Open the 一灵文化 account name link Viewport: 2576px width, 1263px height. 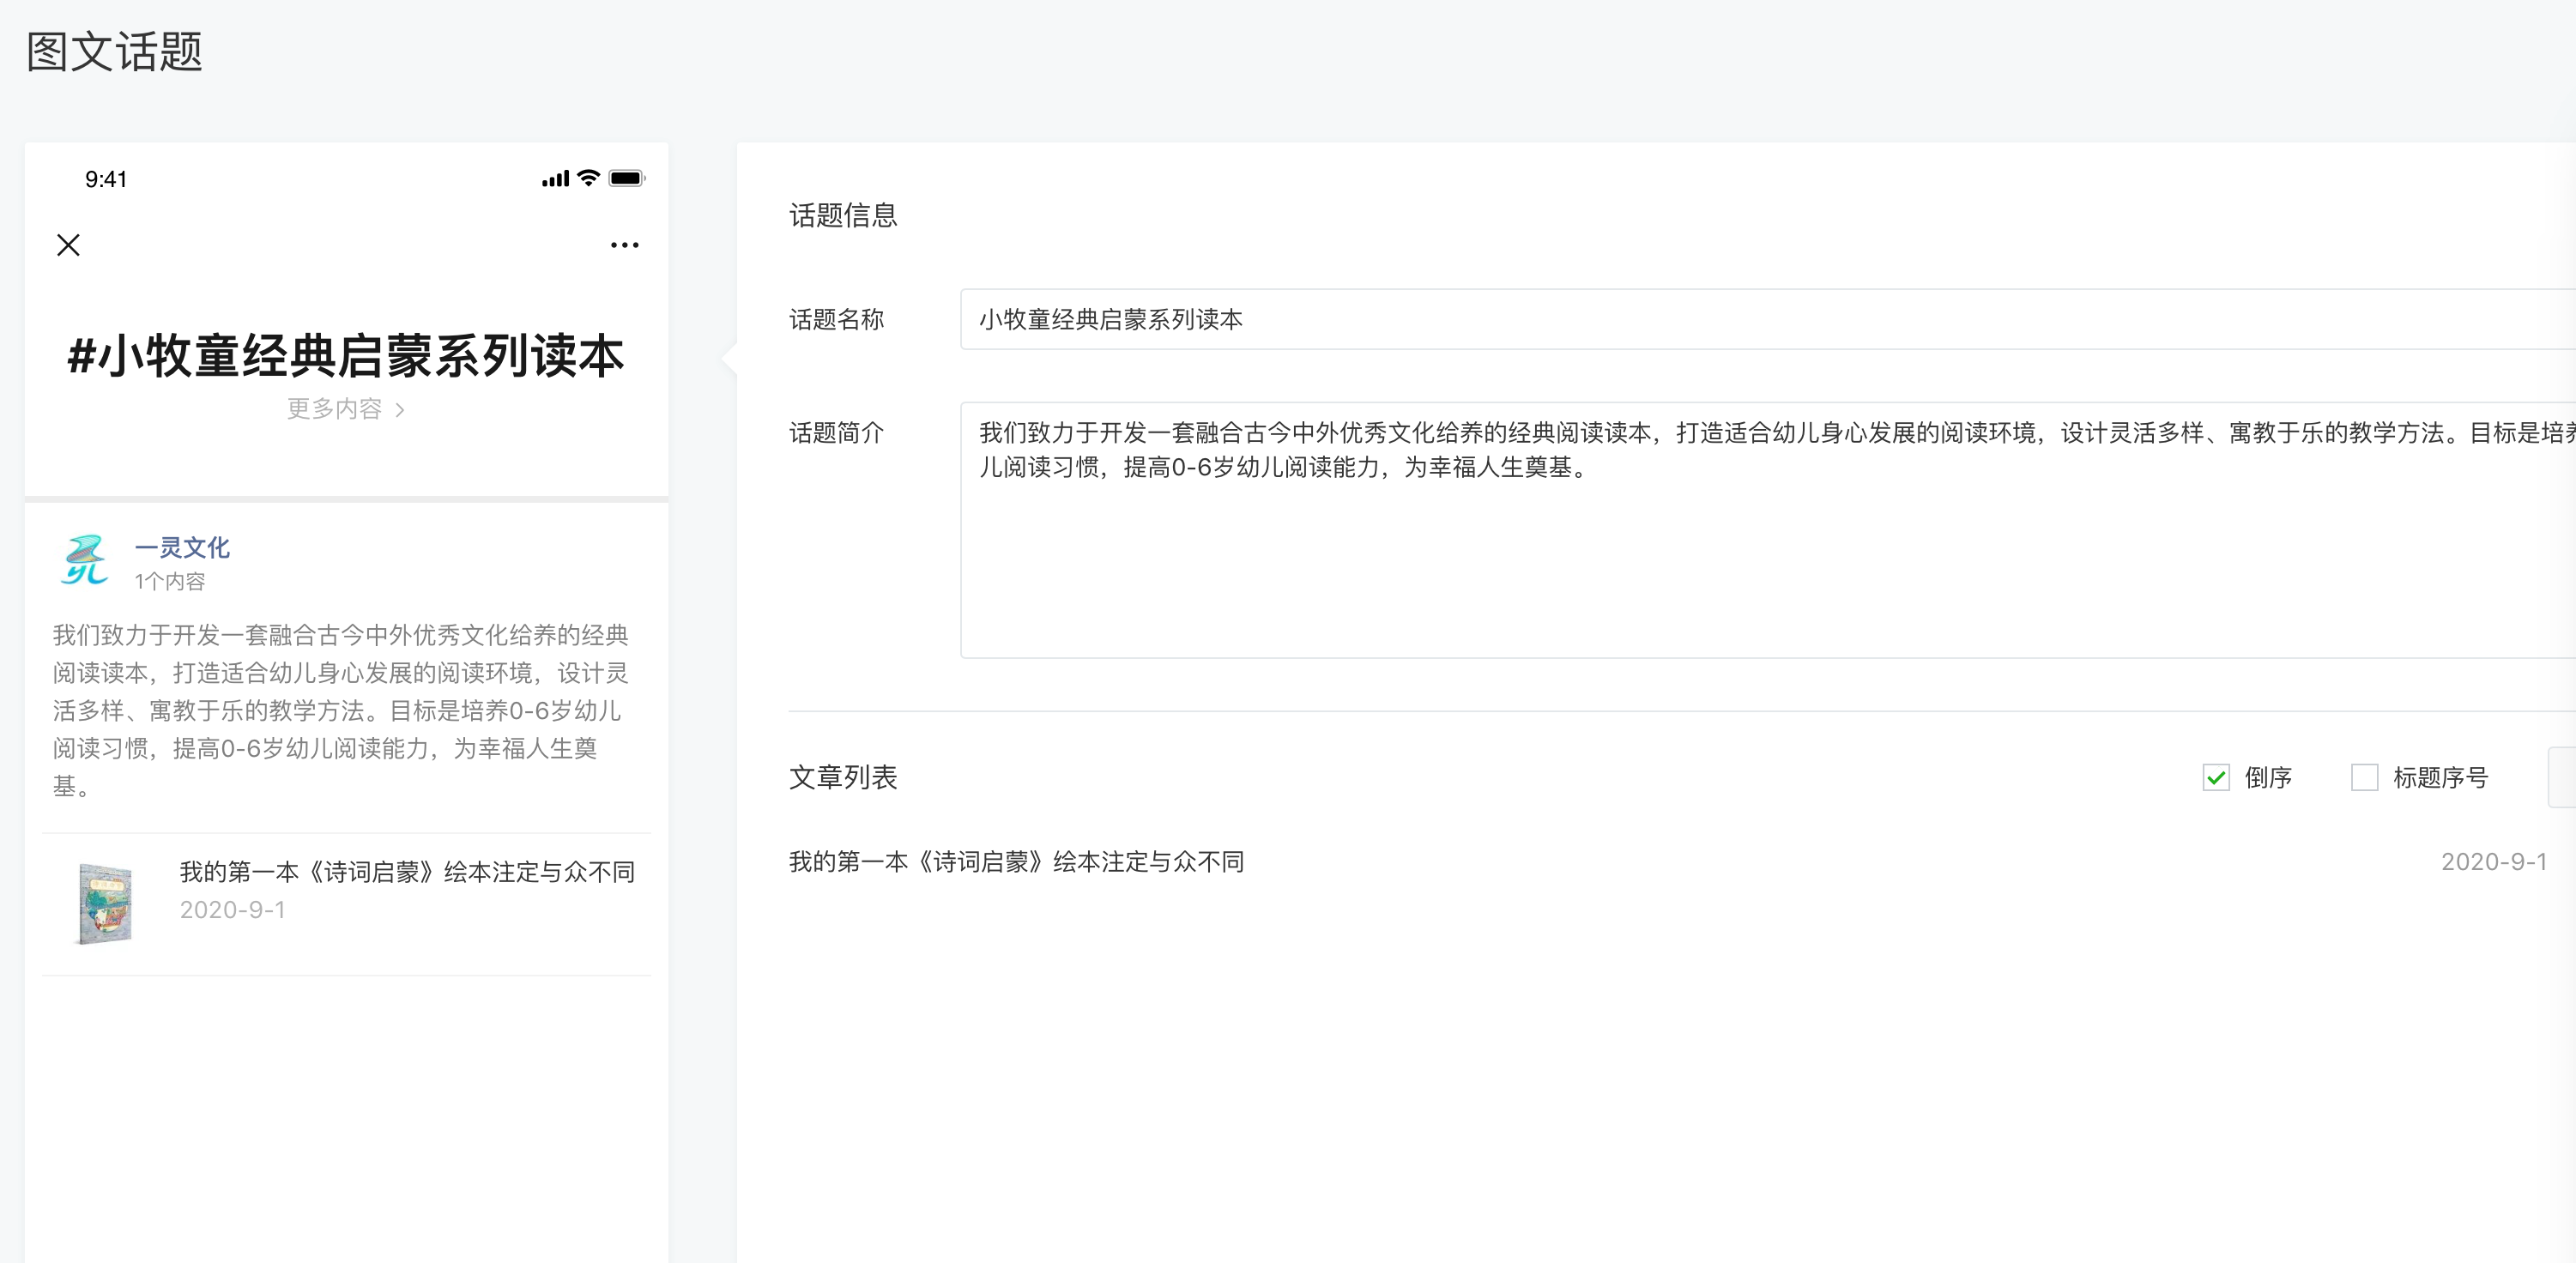pos(182,547)
